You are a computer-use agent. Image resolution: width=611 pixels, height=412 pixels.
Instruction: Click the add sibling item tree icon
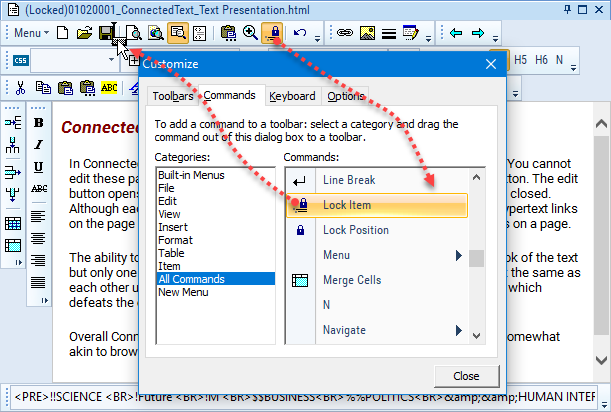click(x=13, y=122)
